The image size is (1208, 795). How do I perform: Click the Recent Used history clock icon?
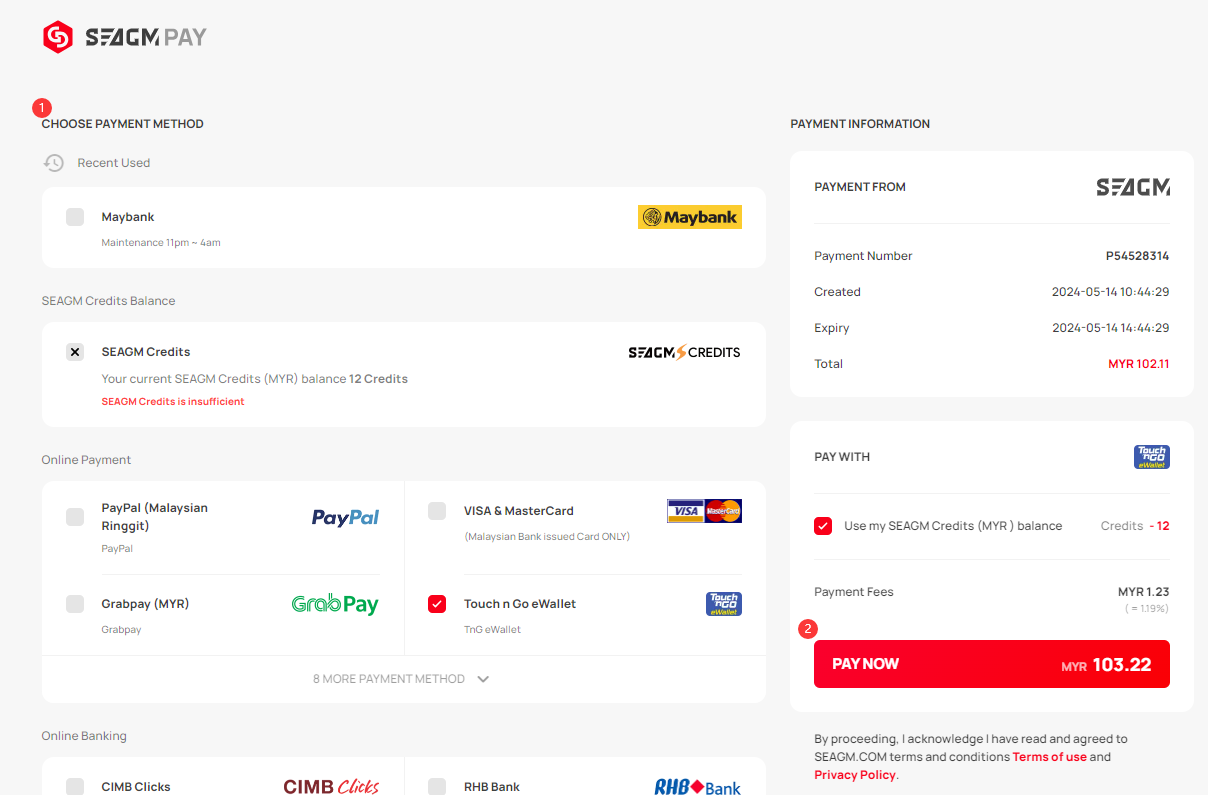pos(54,163)
